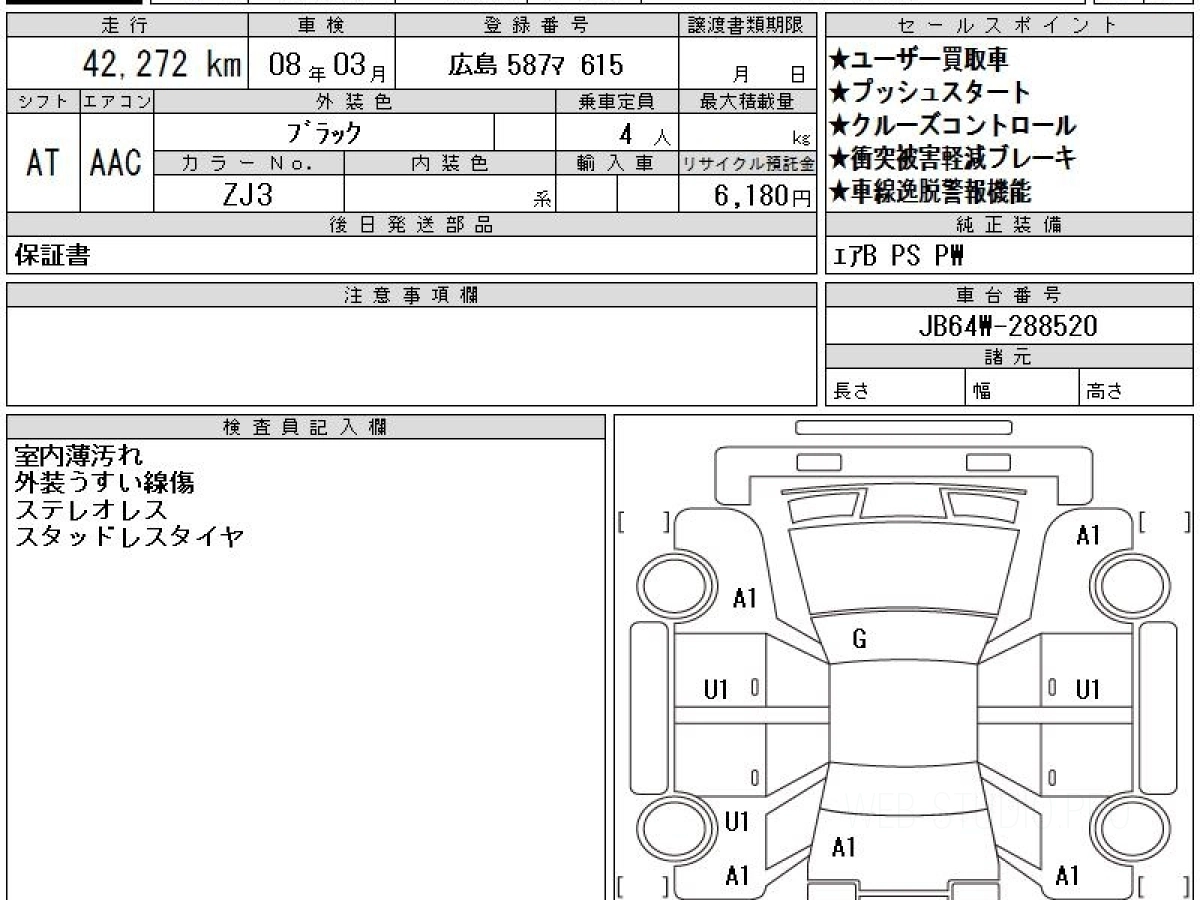Screen dimensions: 1200x900
Task: Click the 諸元 header
Action: coord(1009,357)
